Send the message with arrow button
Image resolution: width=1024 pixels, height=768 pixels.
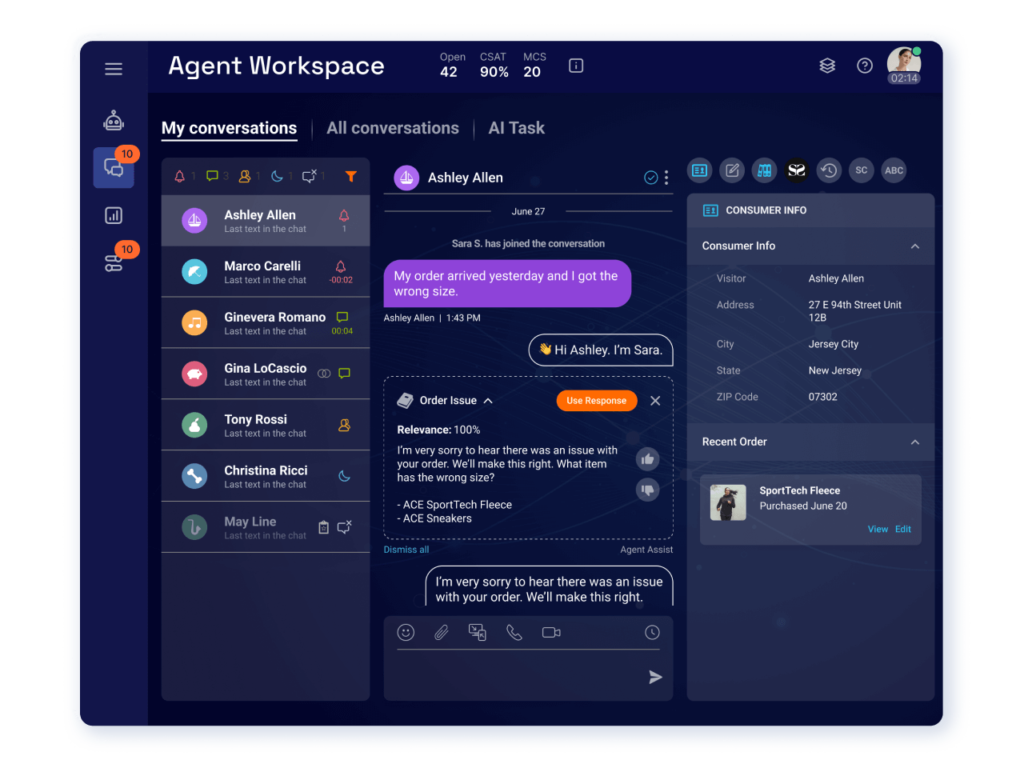click(655, 677)
